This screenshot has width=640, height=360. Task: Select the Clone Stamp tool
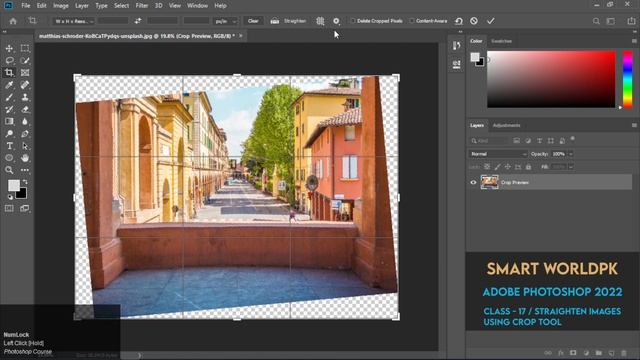[x=25, y=97]
